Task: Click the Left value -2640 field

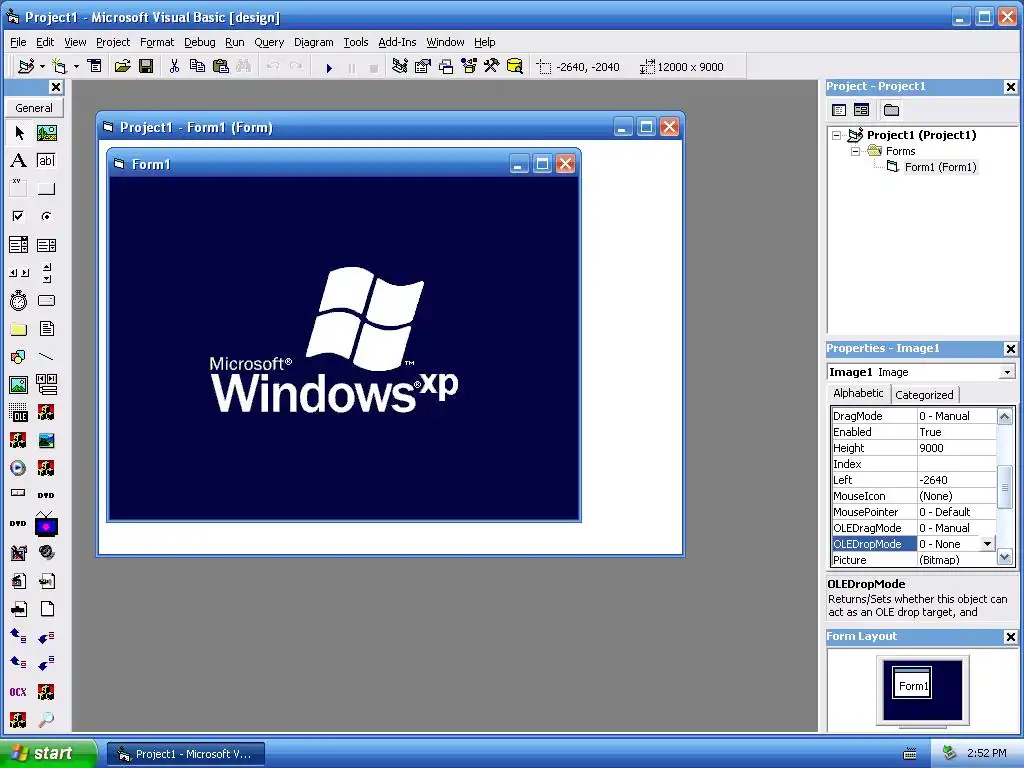Action: (x=957, y=480)
